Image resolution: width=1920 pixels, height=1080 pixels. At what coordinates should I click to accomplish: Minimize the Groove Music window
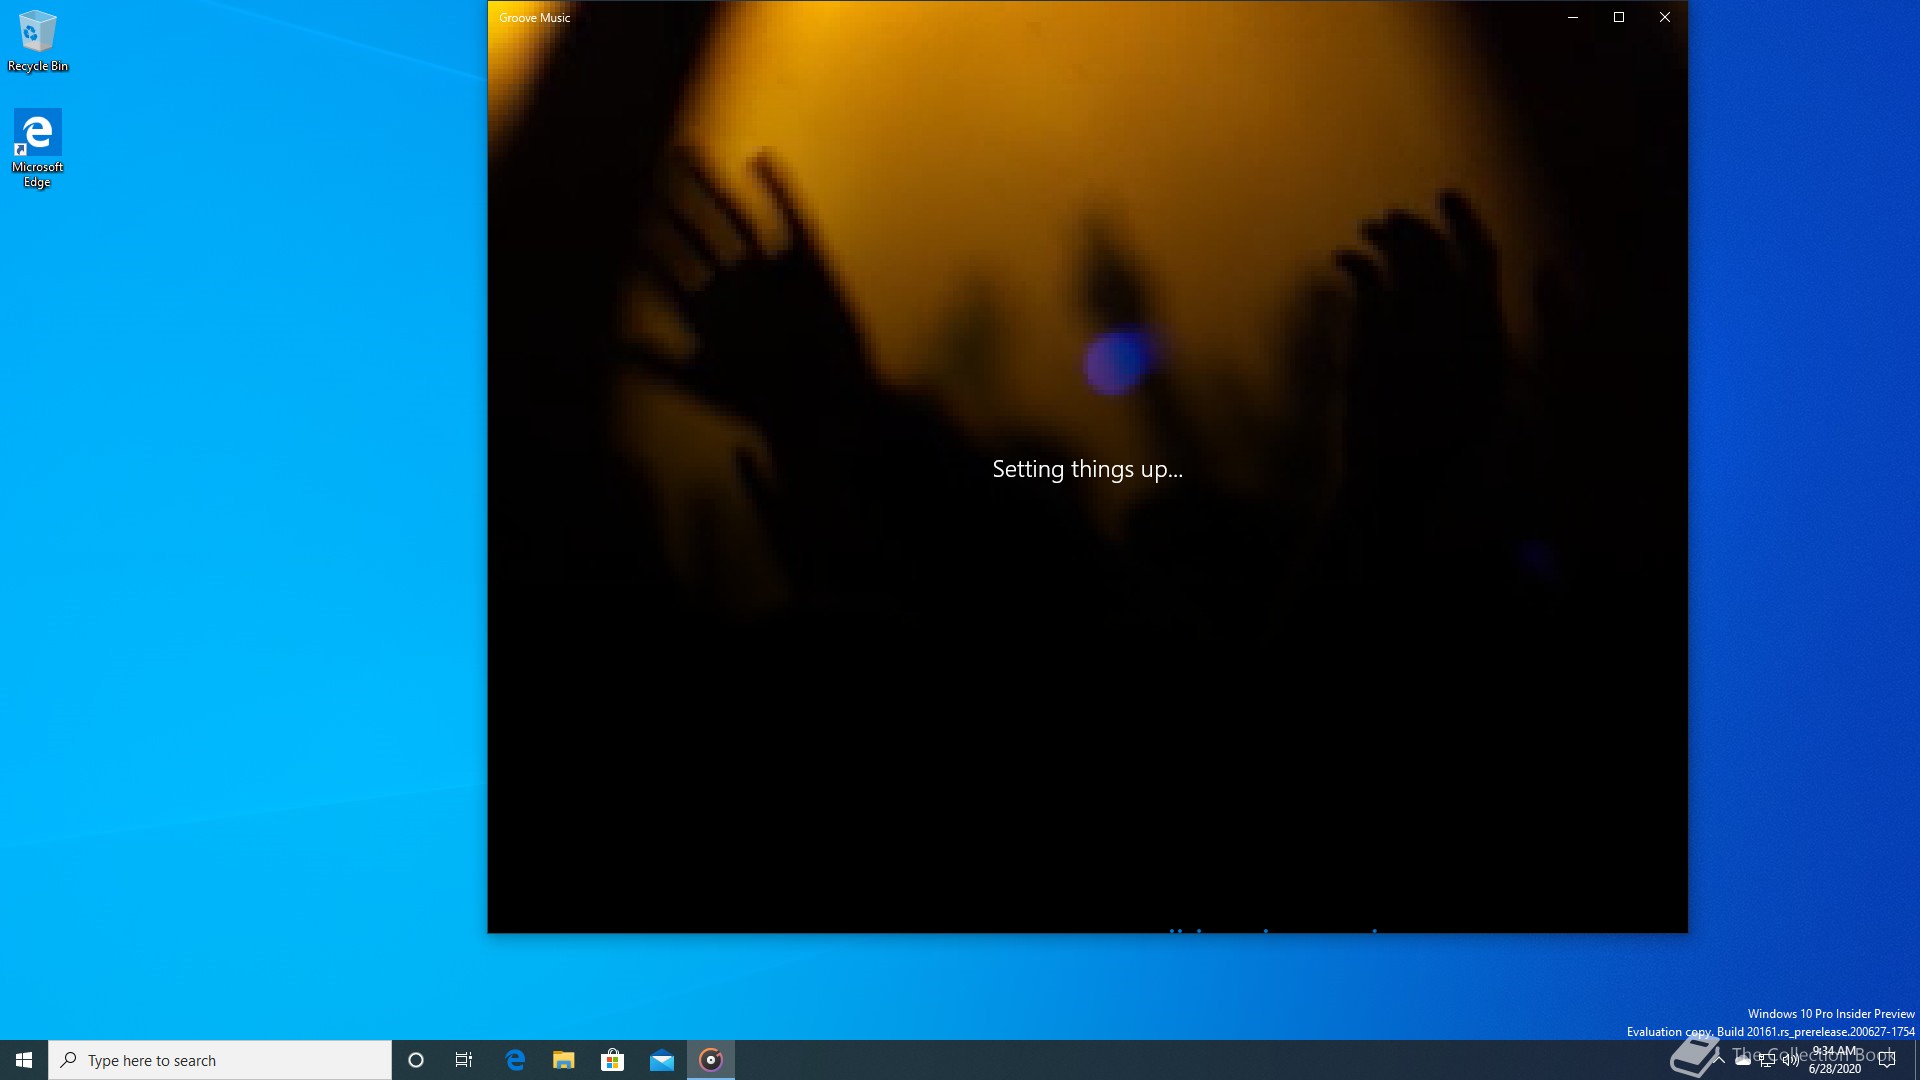(x=1573, y=17)
